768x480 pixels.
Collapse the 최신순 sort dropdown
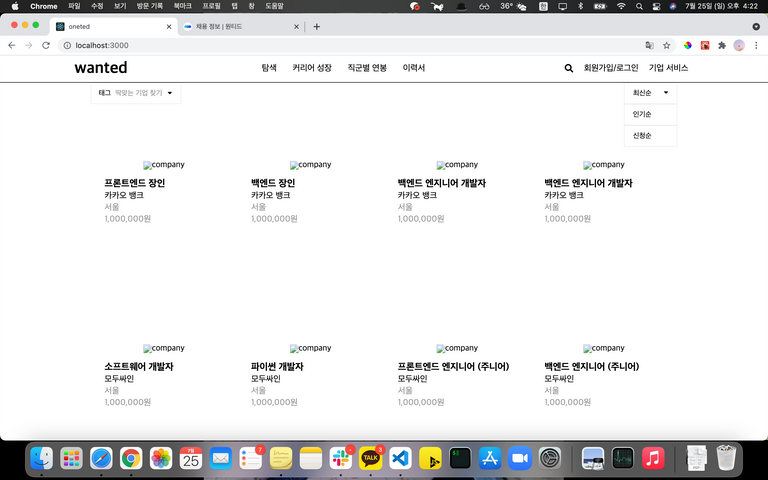coord(650,93)
